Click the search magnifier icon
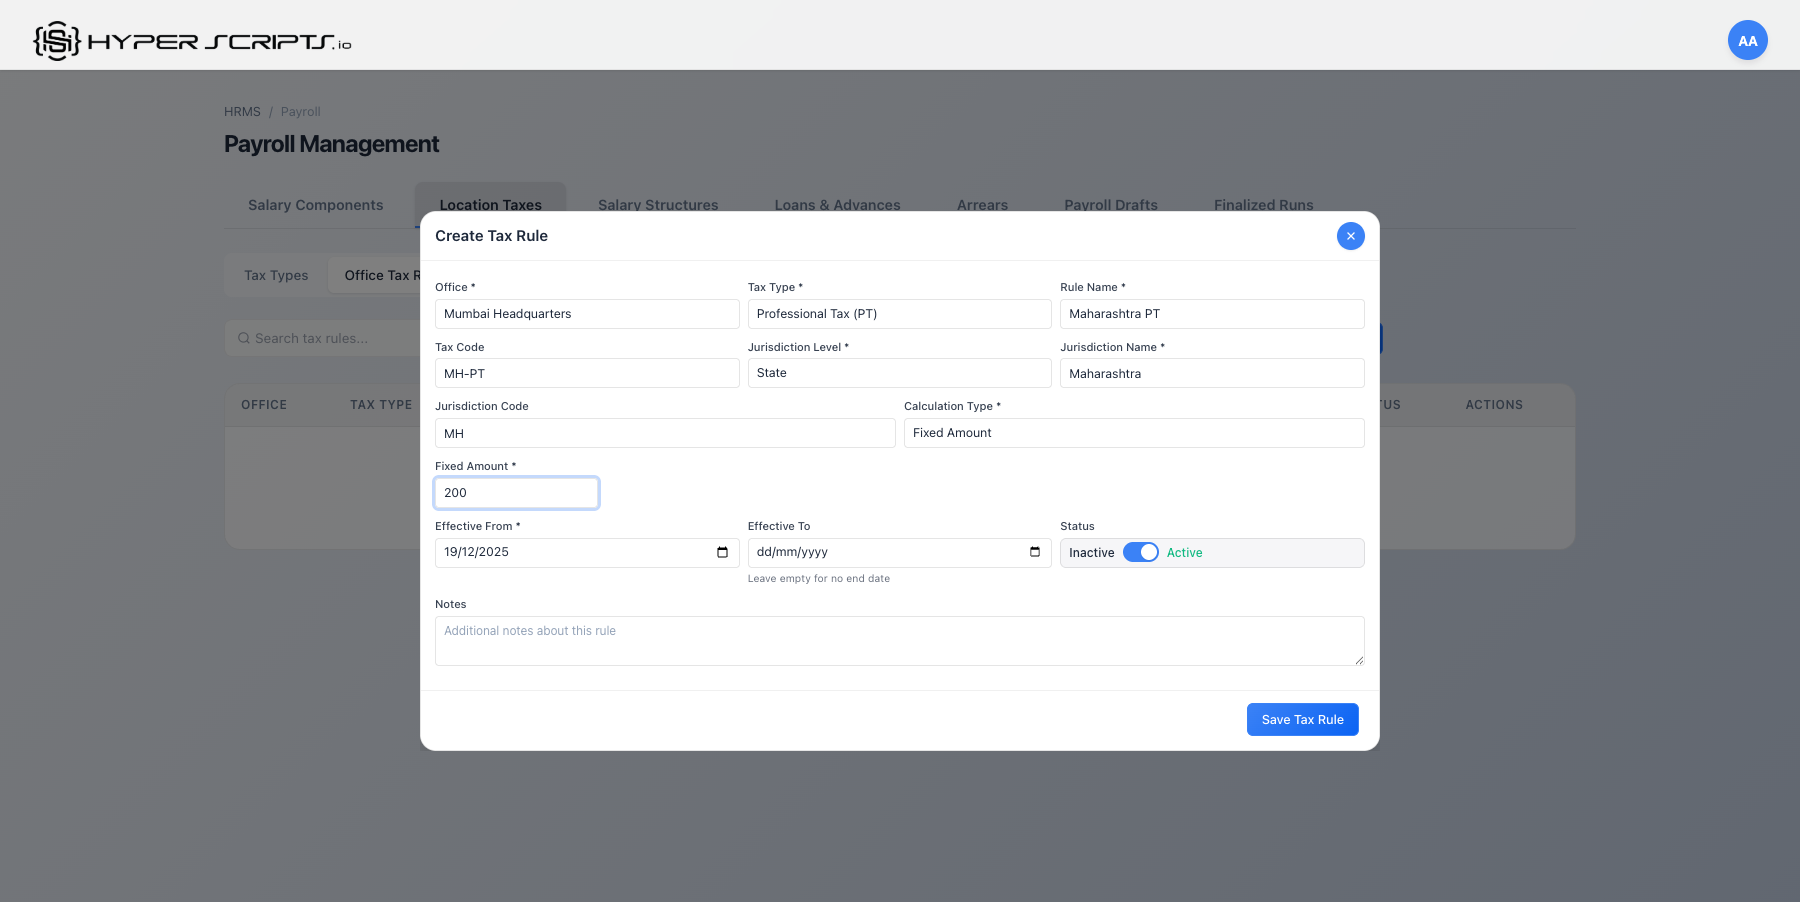Viewport: 1800px width, 902px height. [244, 339]
